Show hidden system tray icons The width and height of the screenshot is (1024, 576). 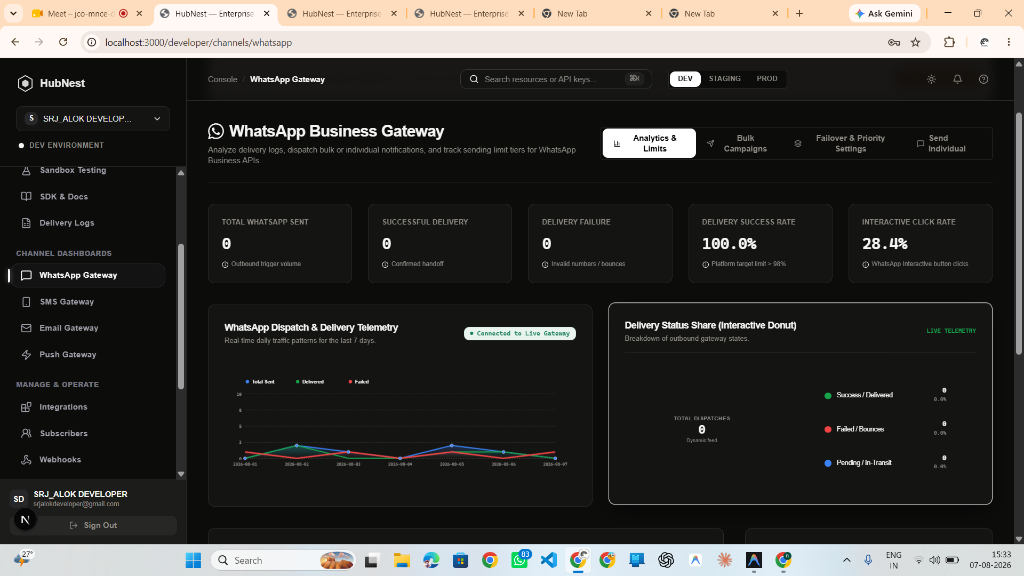pyautogui.click(x=847, y=560)
